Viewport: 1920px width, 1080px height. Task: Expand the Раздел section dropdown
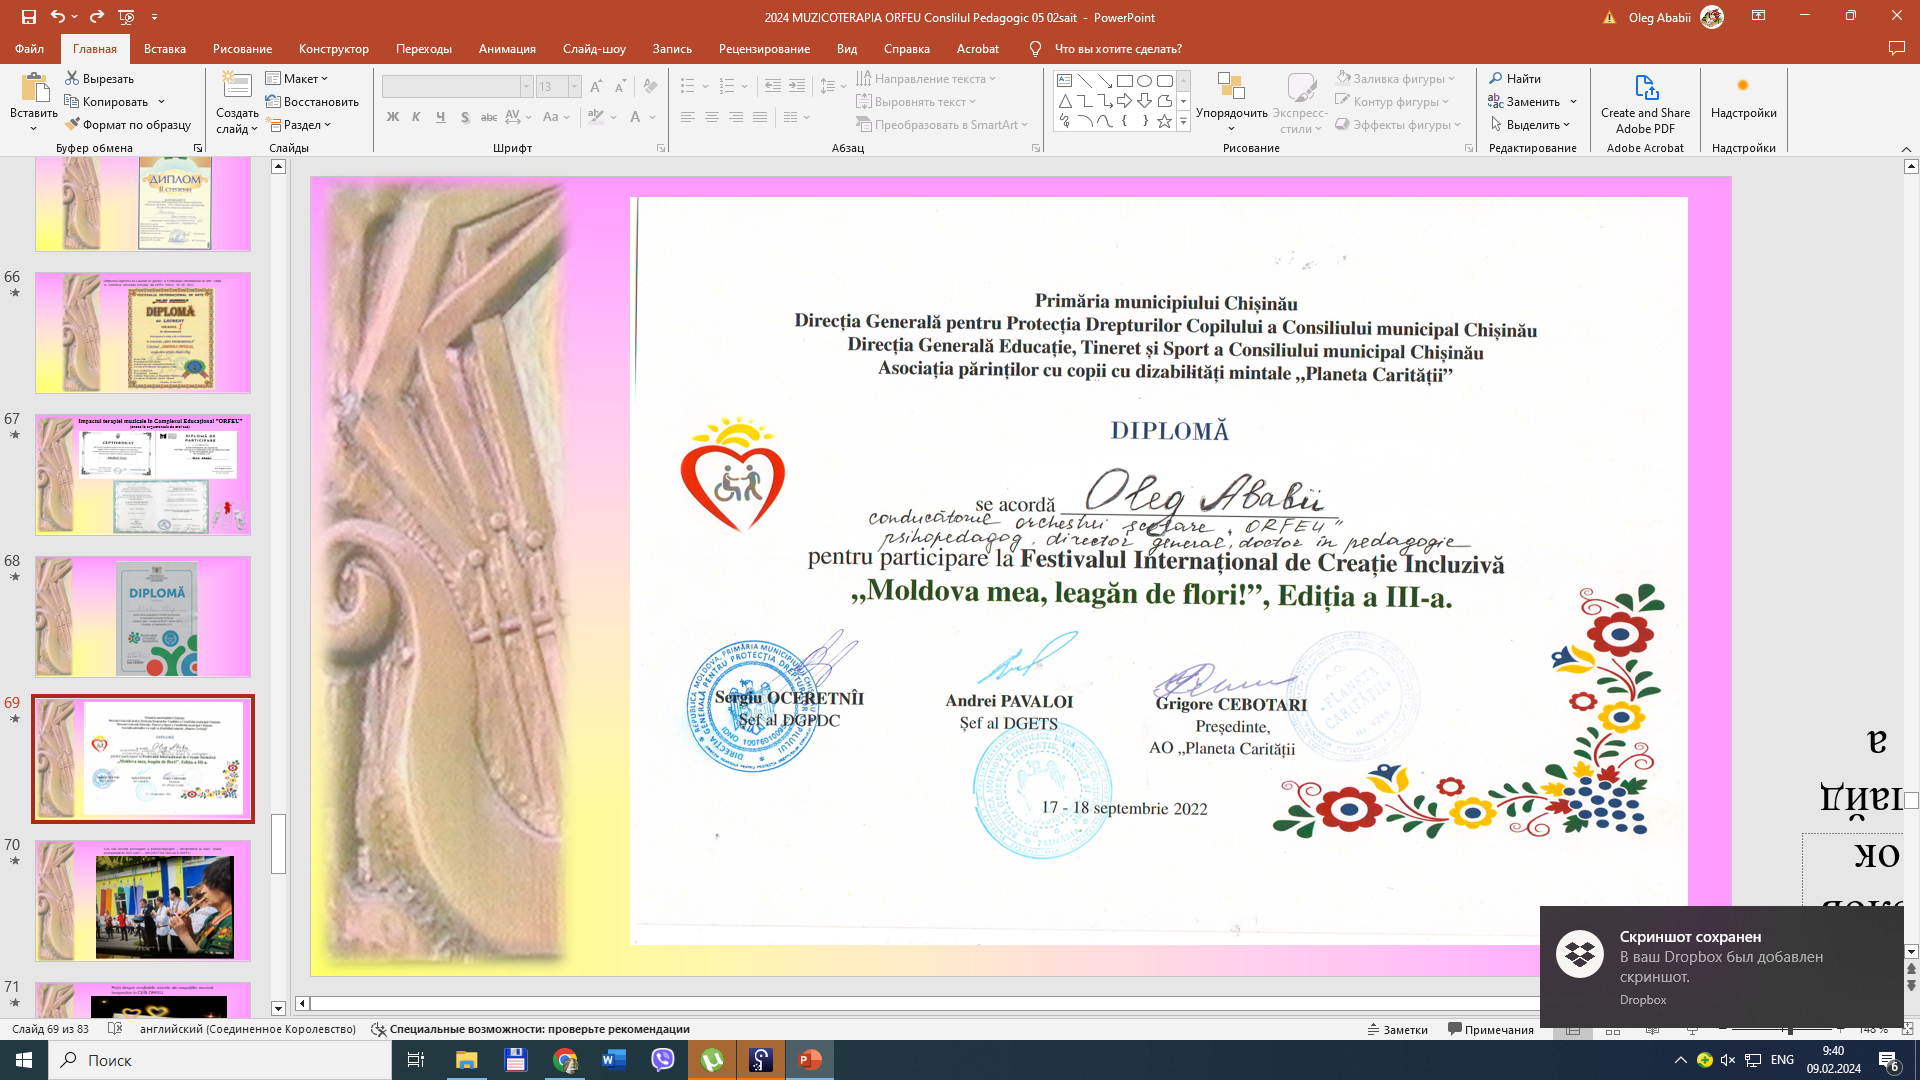298,125
